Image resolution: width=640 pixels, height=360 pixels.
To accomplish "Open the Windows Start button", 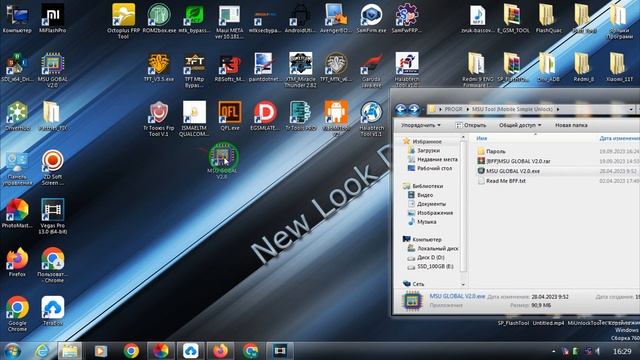I will tap(12, 351).
